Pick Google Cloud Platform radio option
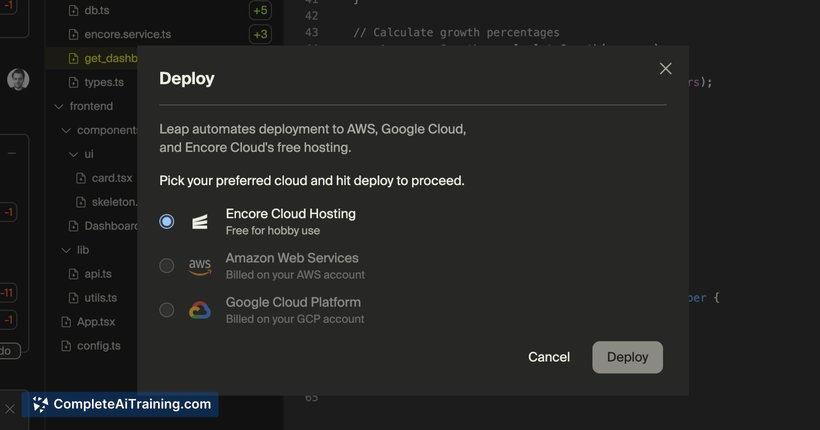Screen dimensions: 820x430 (167, 310)
